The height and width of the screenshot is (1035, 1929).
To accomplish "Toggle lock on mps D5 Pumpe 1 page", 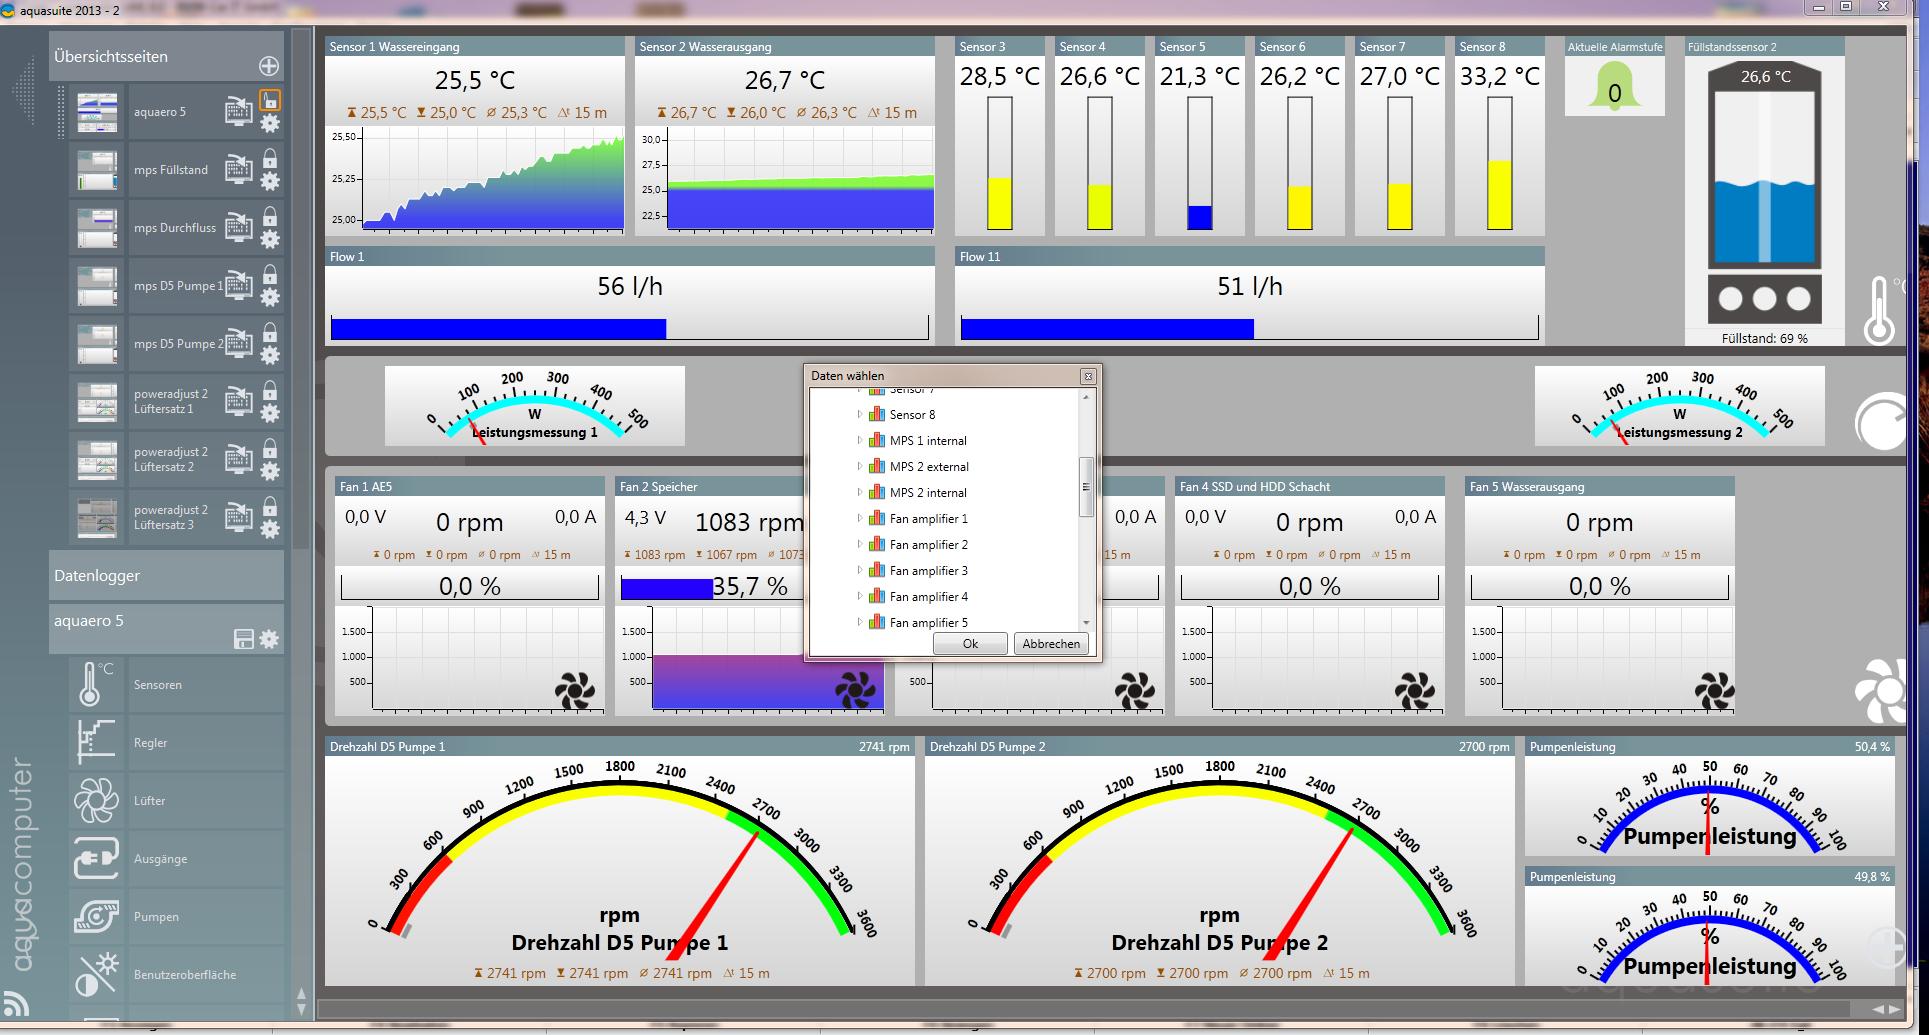I will point(270,274).
